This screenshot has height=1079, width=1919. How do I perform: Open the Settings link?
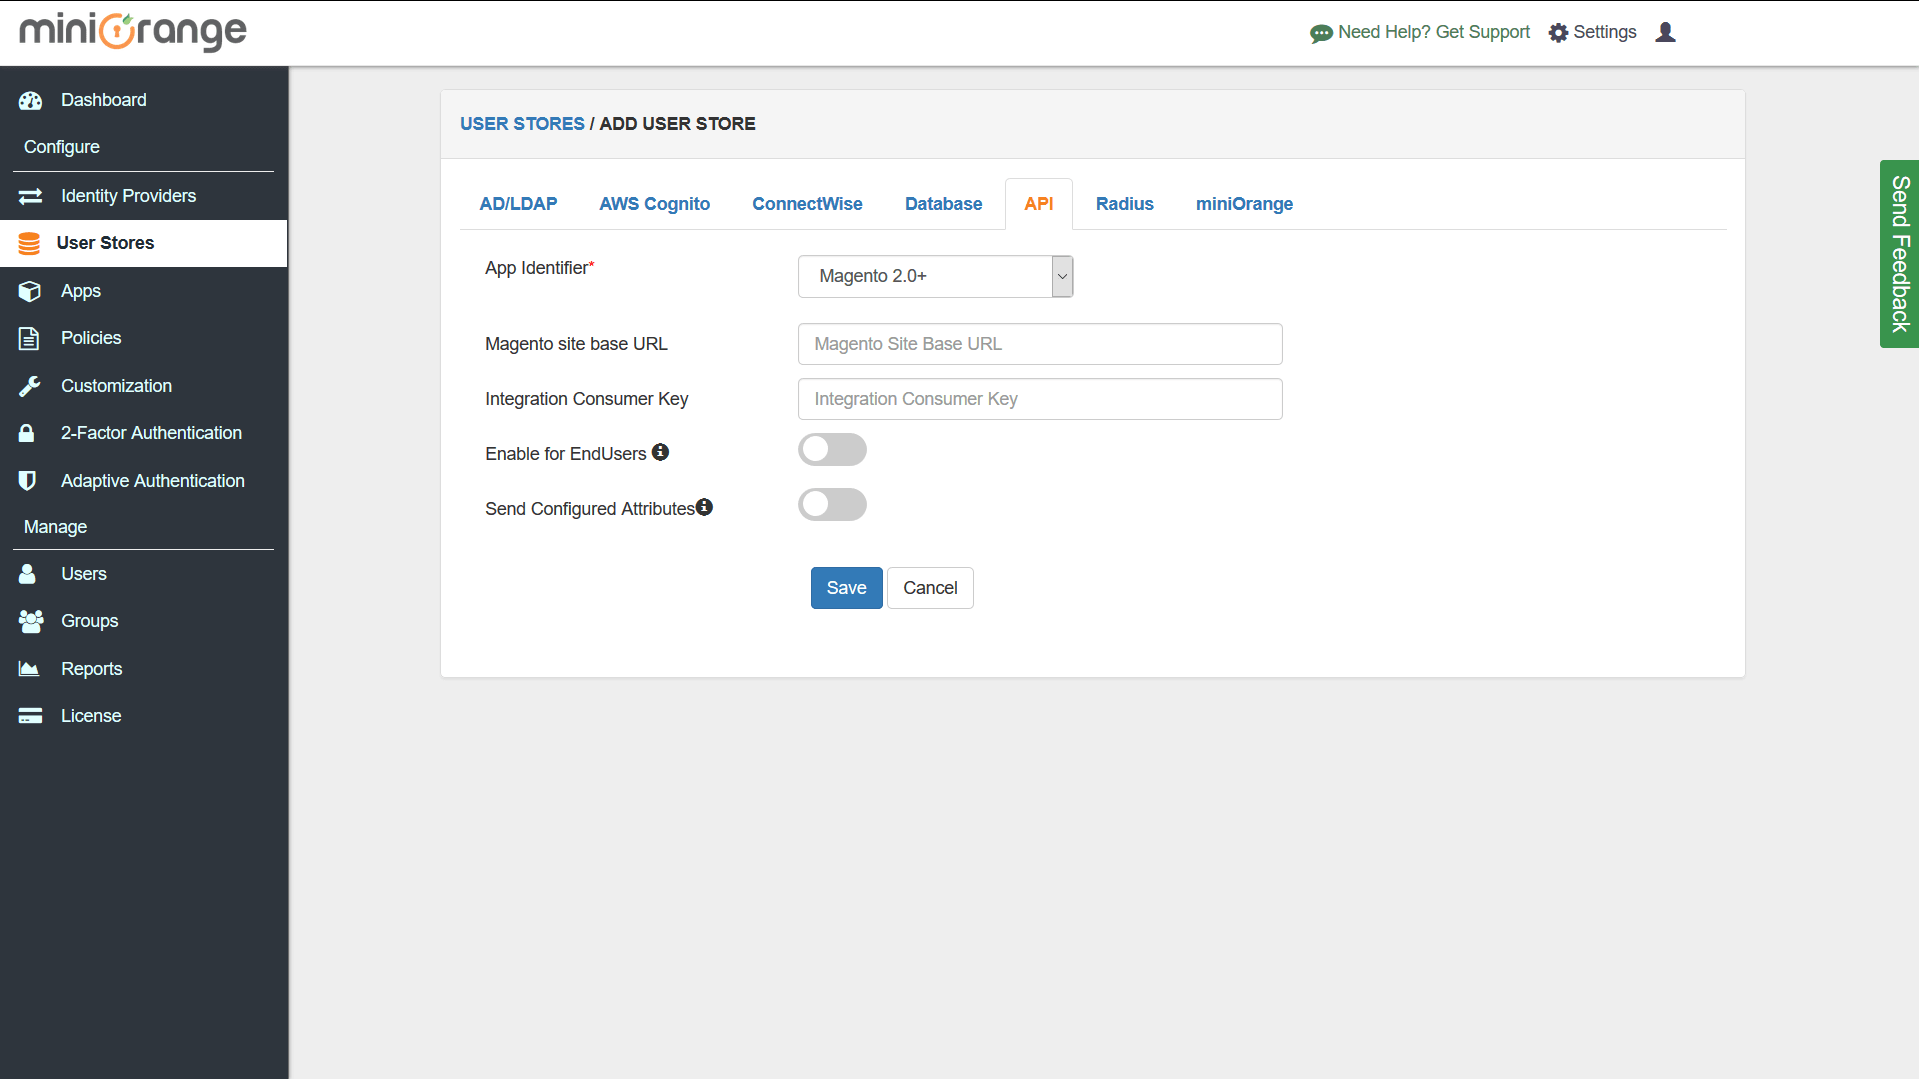[x=1604, y=32]
